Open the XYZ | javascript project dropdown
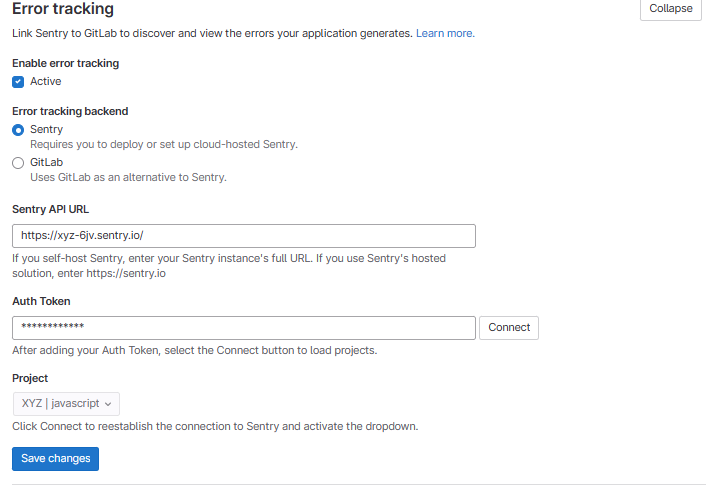This screenshot has width=713, height=486. [66, 404]
